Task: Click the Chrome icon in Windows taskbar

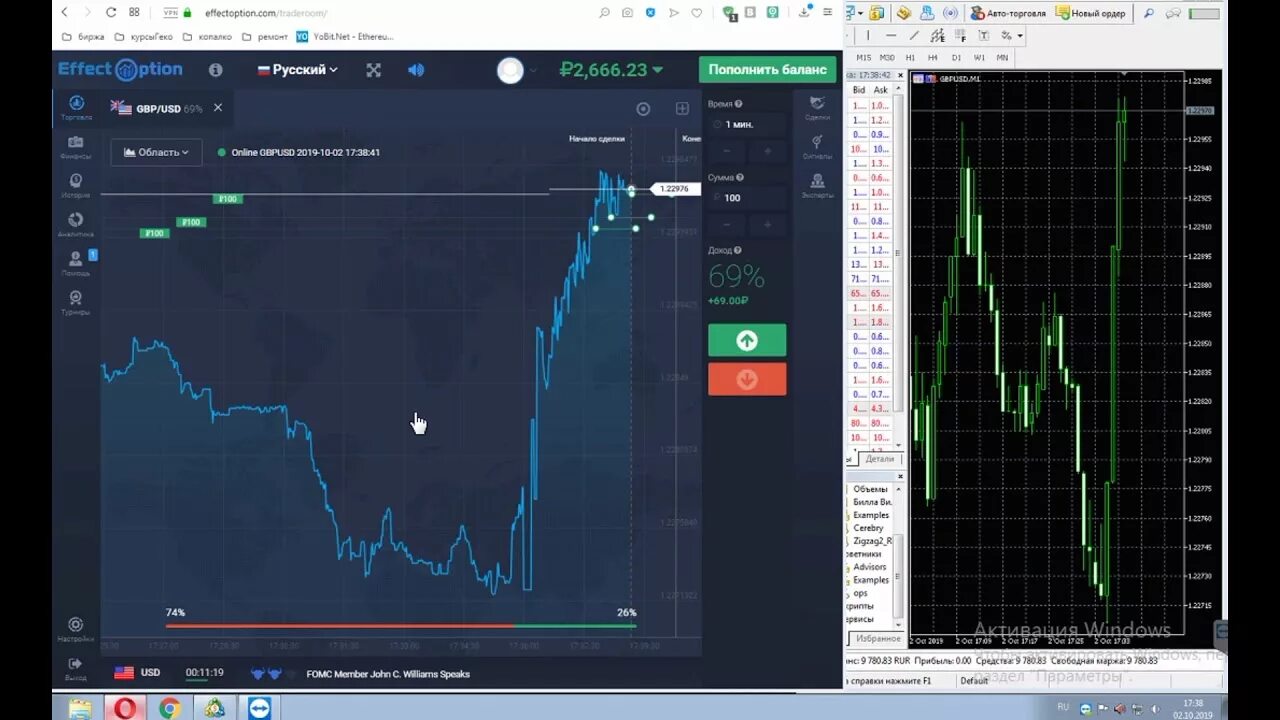Action: pyautogui.click(x=169, y=707)
